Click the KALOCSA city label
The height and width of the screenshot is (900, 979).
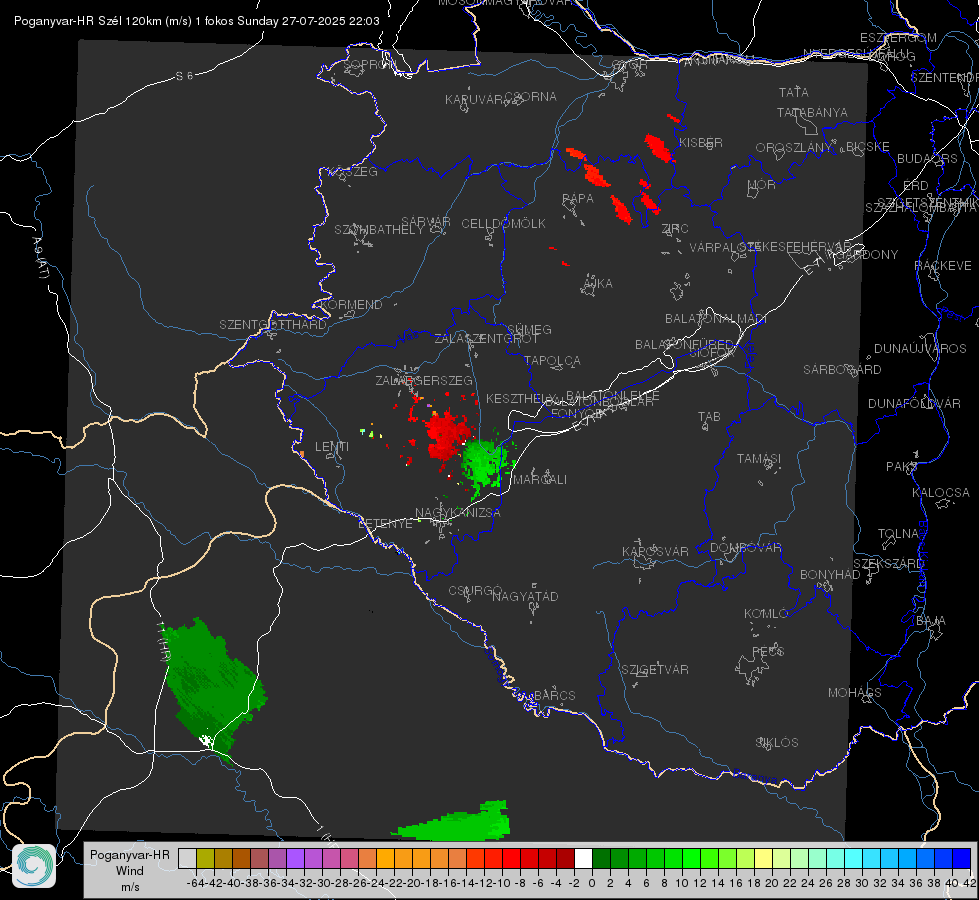[941, 493]
